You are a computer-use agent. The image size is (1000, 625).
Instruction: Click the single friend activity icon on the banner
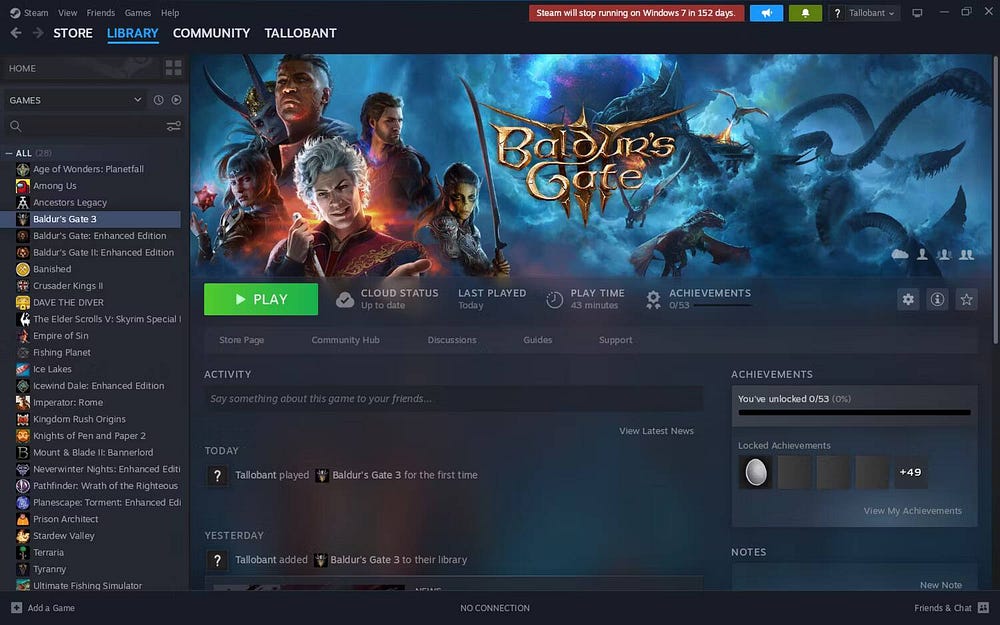pos(922,255)
